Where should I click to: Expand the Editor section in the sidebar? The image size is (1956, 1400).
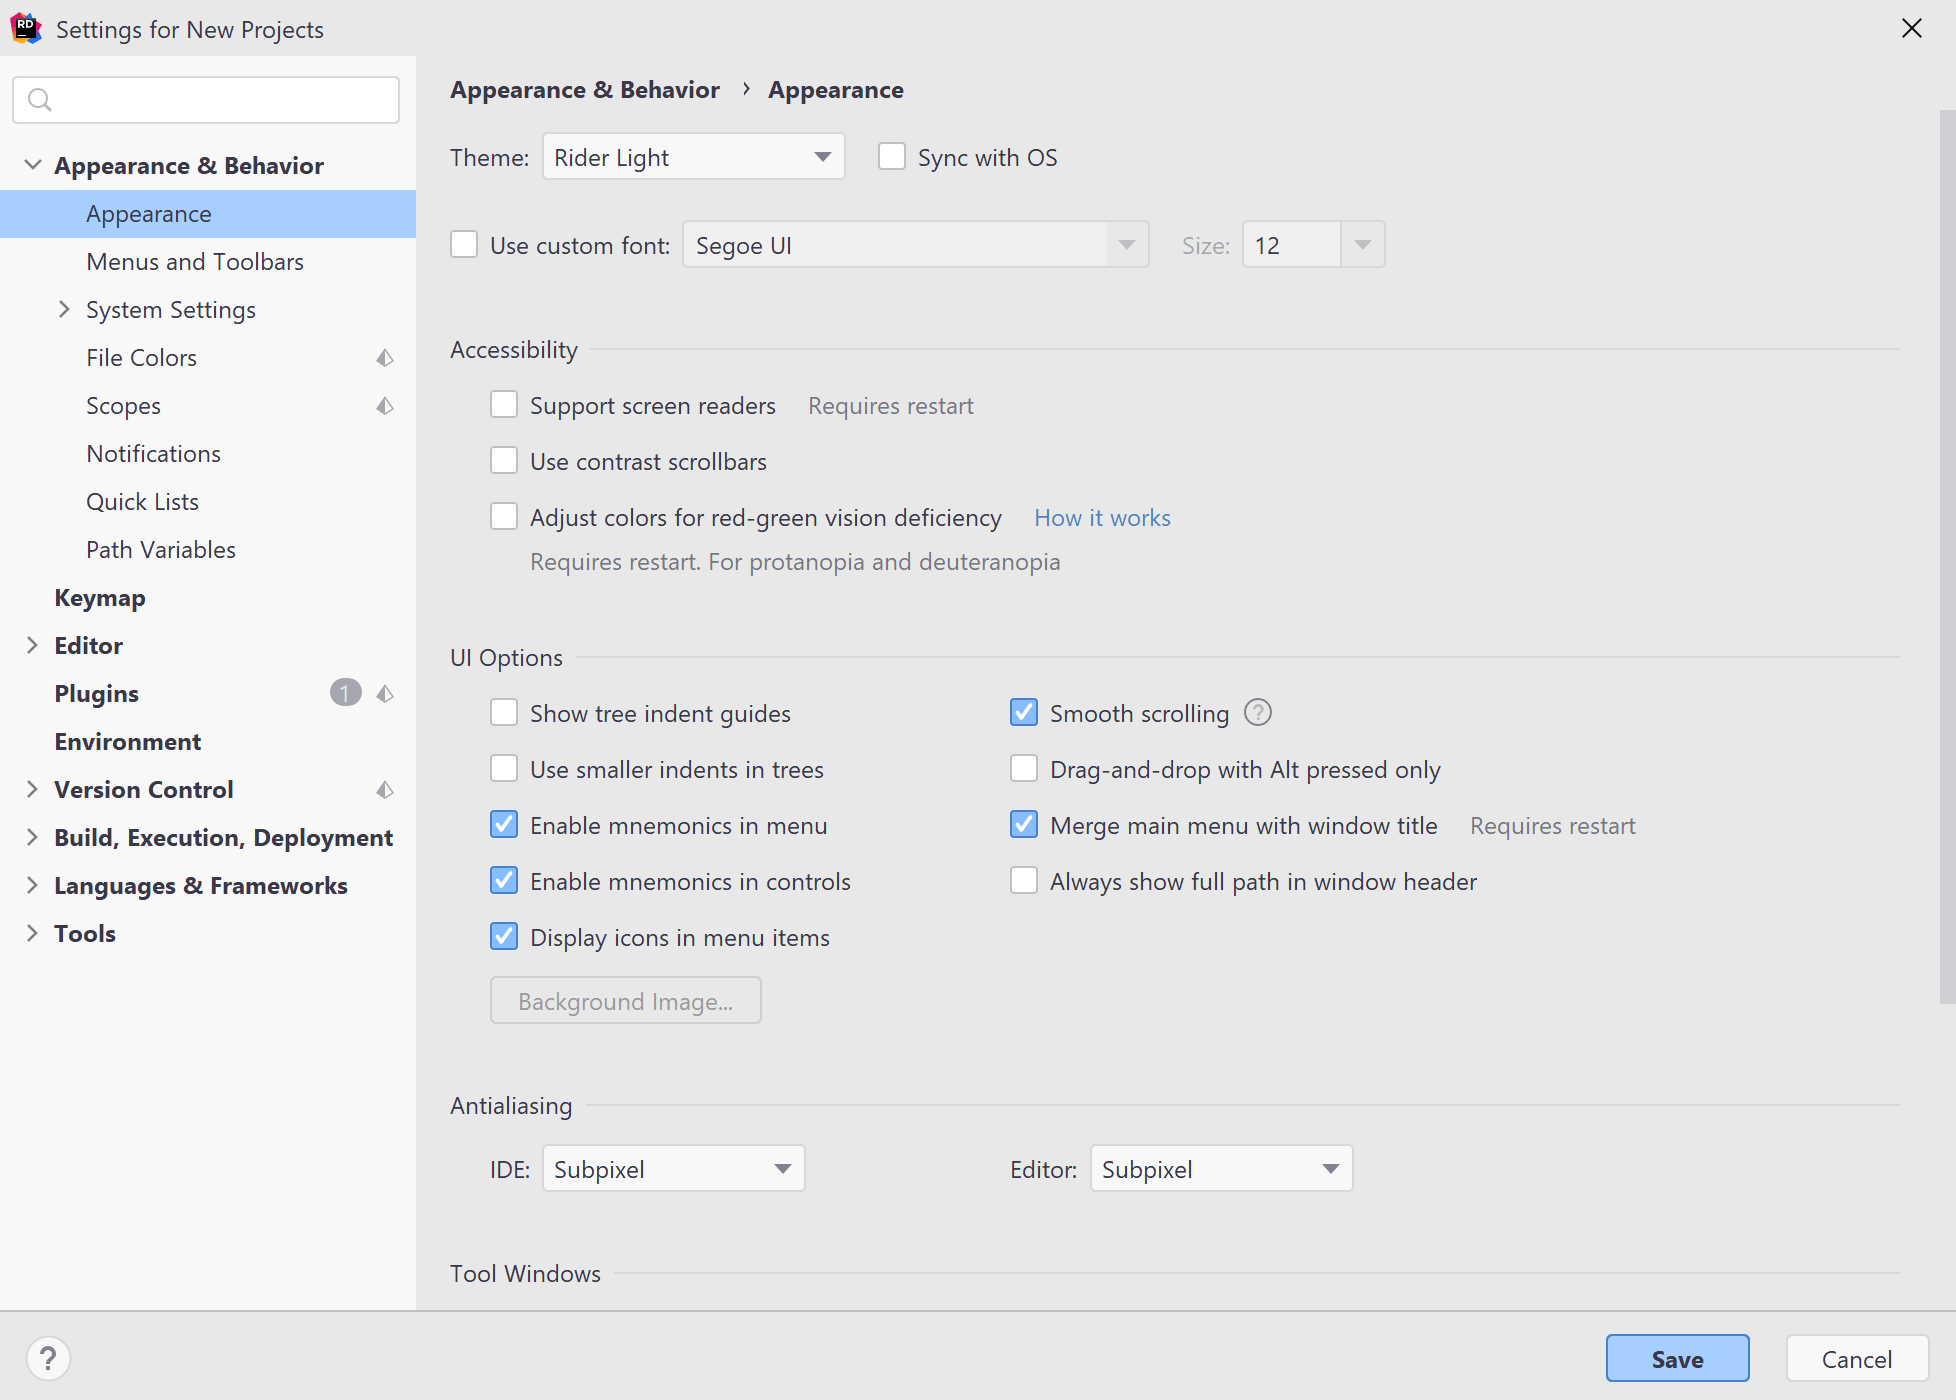pyautogui.click(x=33, y=645)
